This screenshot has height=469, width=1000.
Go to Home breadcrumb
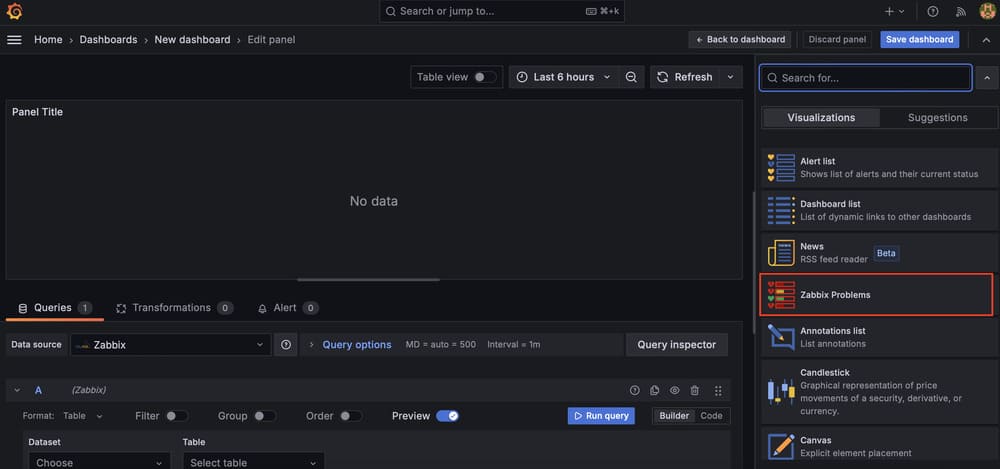click(x=48, y=40)
